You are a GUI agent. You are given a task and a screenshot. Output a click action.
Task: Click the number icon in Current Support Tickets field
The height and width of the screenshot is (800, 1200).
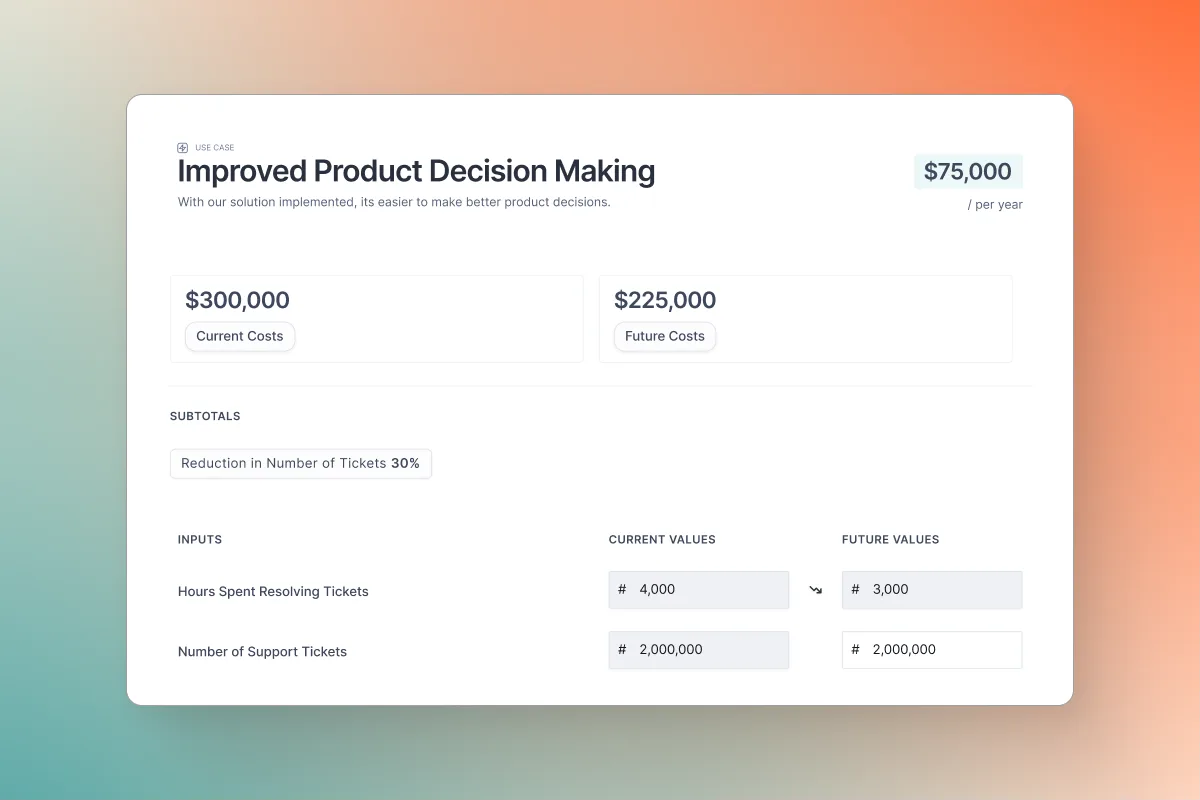coord(623,649)
